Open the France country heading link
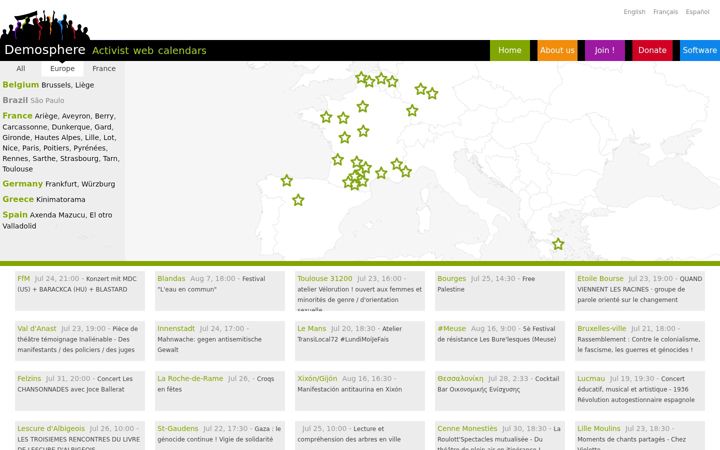The image size is (720, 450). (x=17, y=116)
